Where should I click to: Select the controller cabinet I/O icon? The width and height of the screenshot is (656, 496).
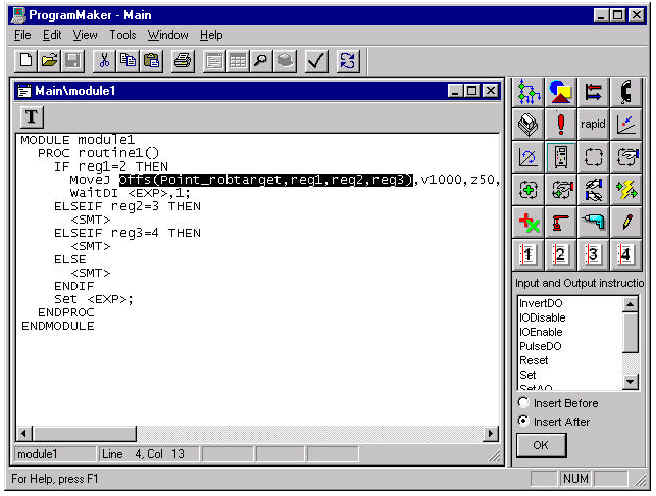(561, 157)
